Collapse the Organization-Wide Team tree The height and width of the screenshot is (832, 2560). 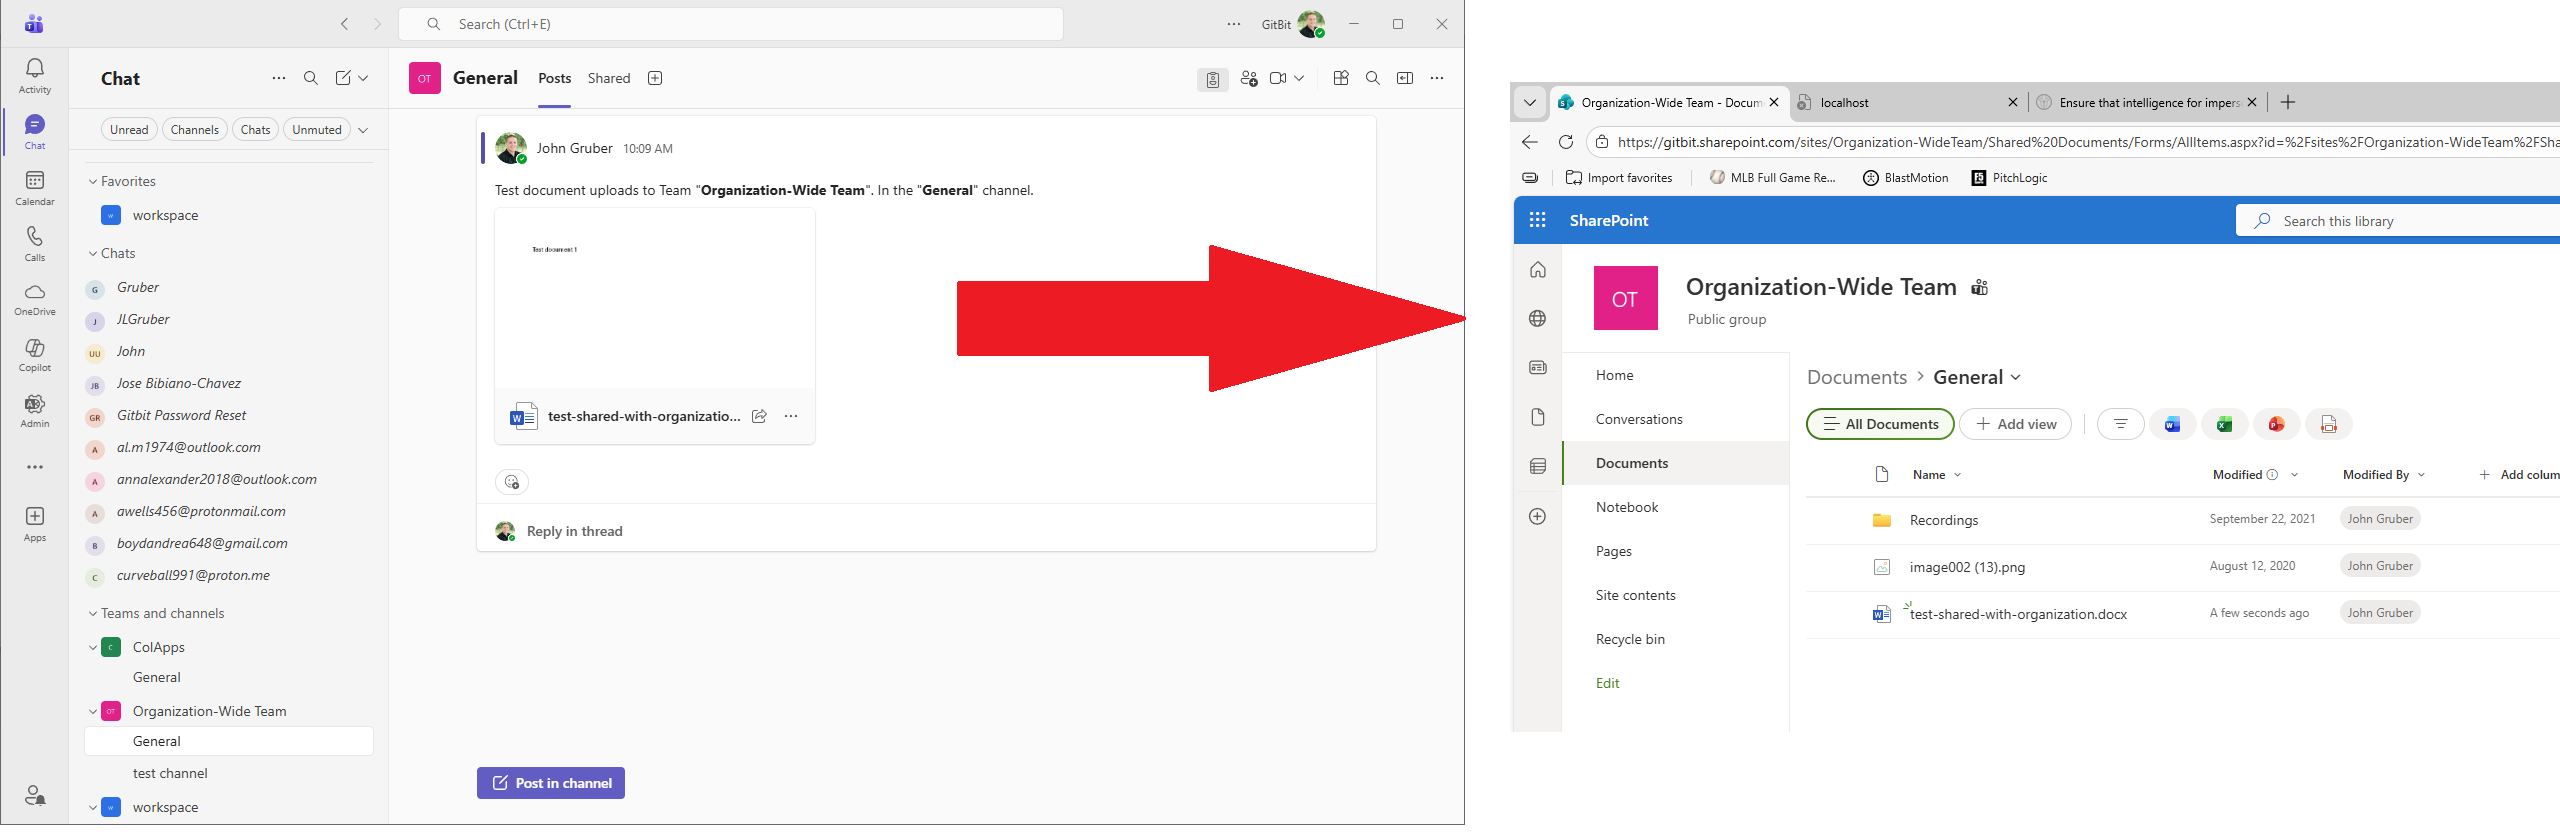[x=93, y=711]
